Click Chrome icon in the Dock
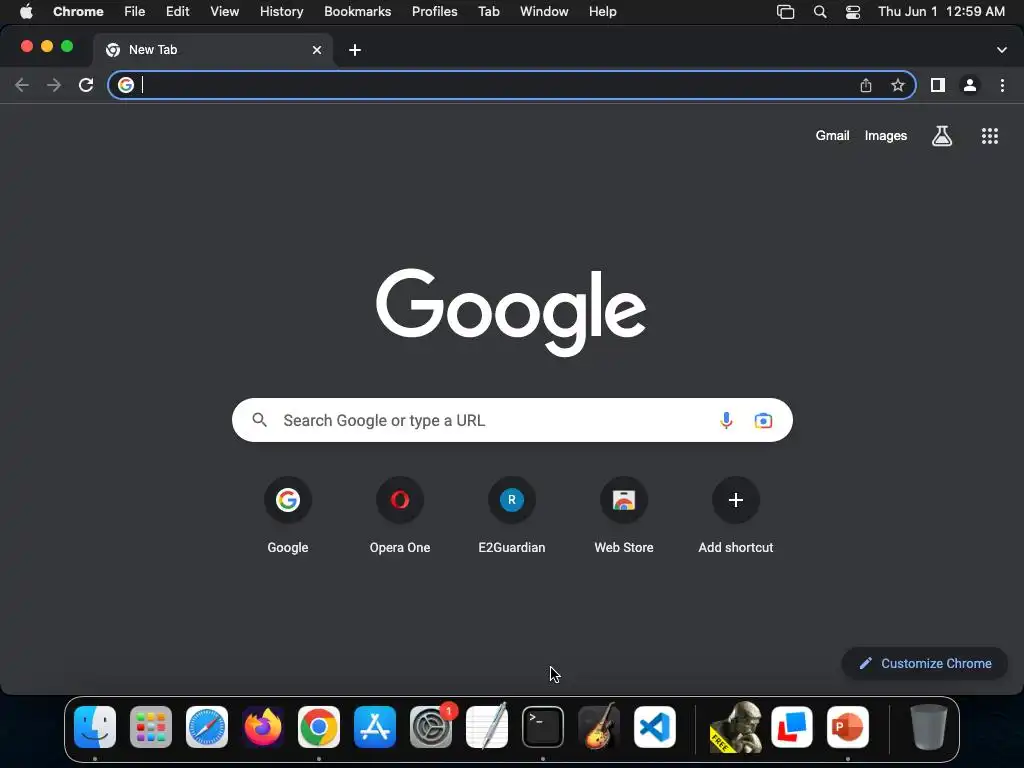Viewport: 1024px width, 768px height. click(x=319, y=727)
